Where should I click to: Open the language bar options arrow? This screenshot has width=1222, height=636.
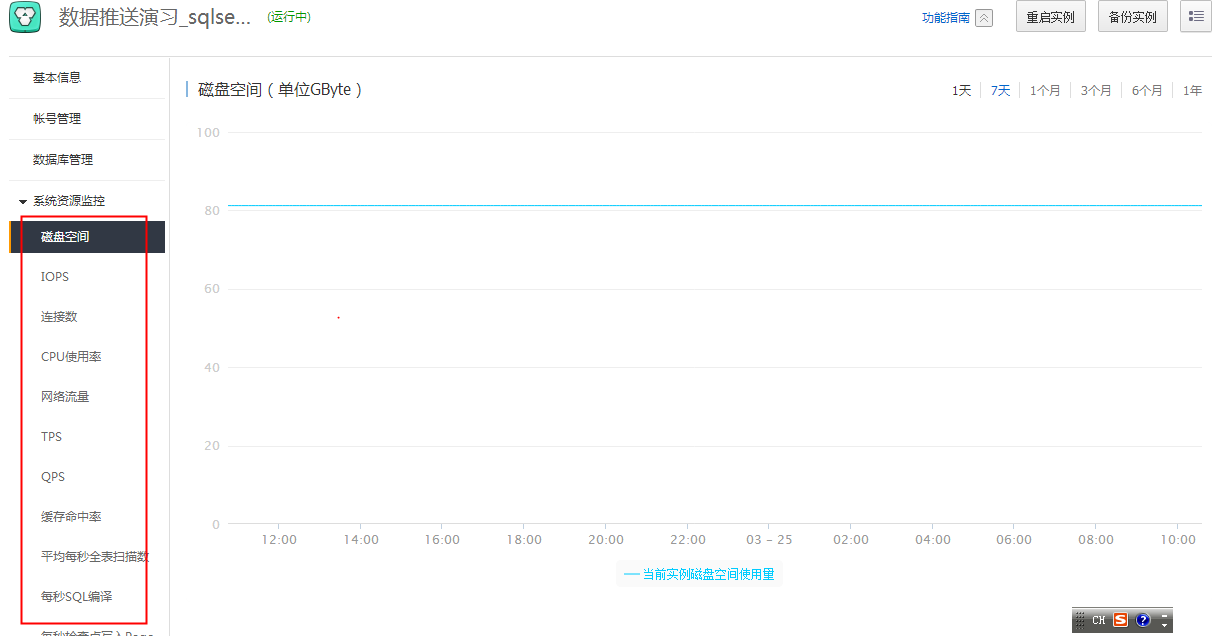pyautogui.click(x=1164, y=625)
